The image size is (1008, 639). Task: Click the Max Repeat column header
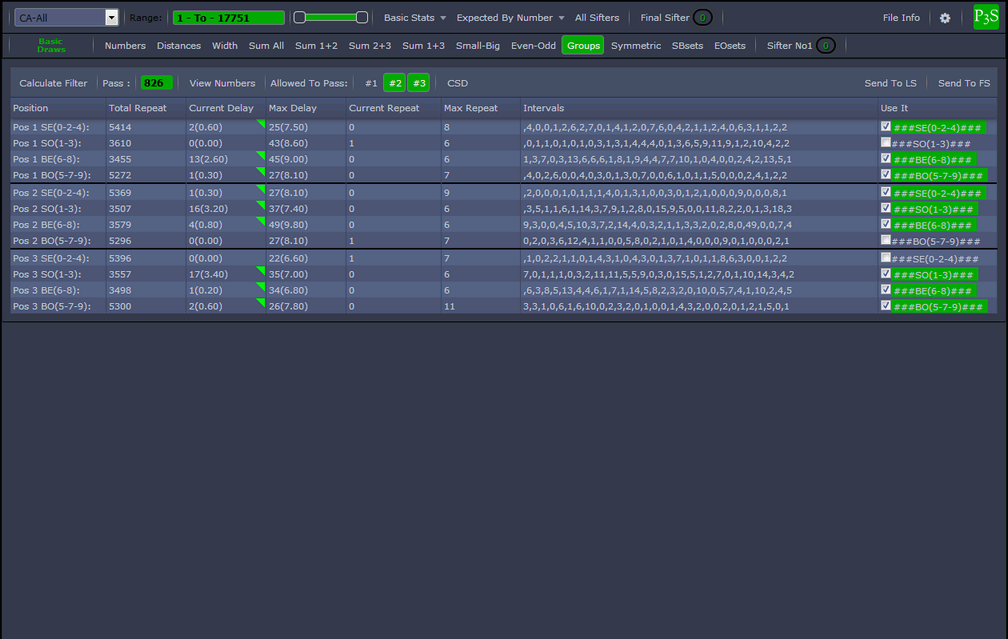[471, 108]
